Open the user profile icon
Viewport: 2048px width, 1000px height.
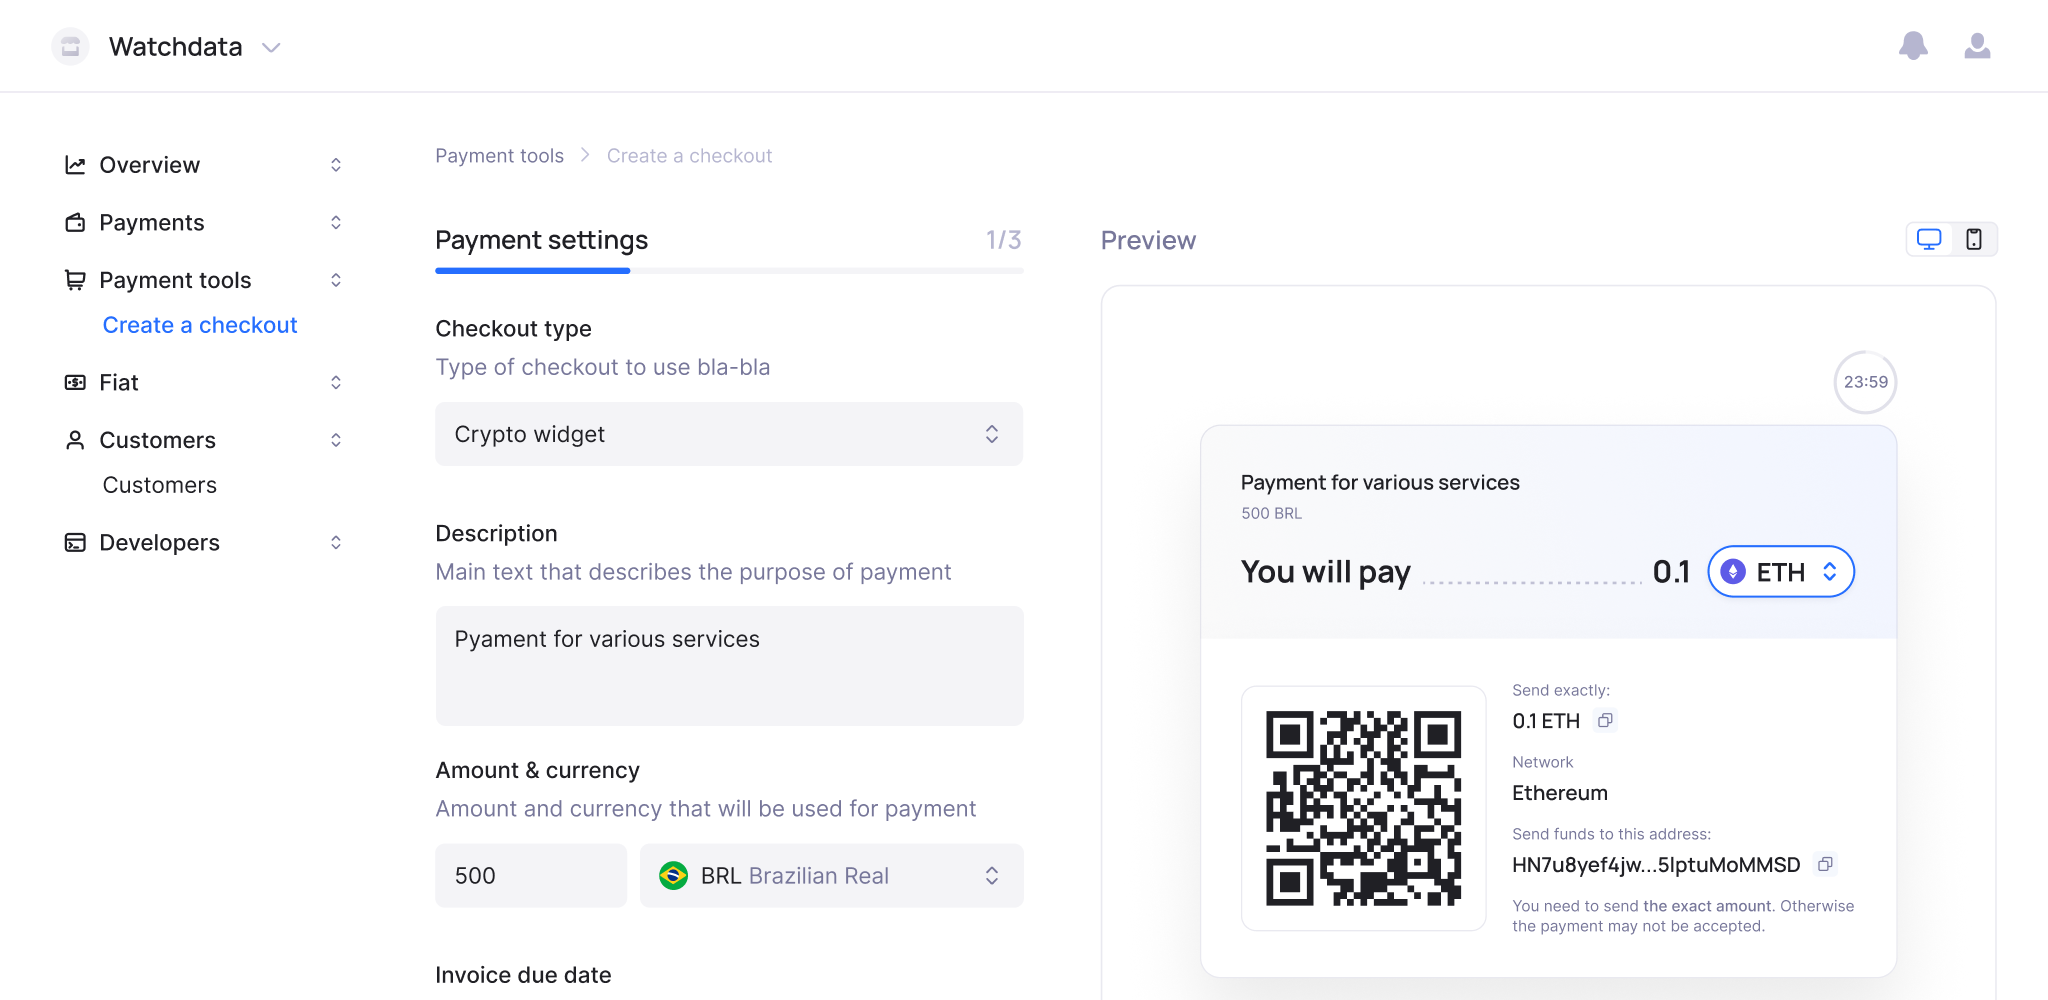pos(1977,46)
